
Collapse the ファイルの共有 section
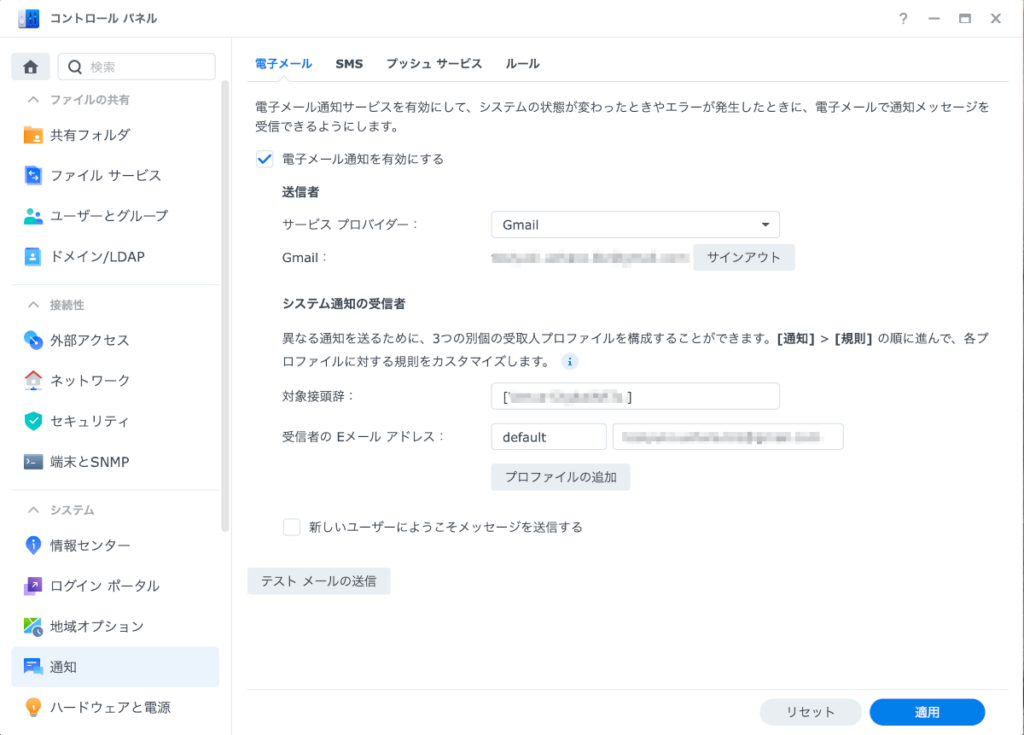pyautogui.click(x=33, y=100)
